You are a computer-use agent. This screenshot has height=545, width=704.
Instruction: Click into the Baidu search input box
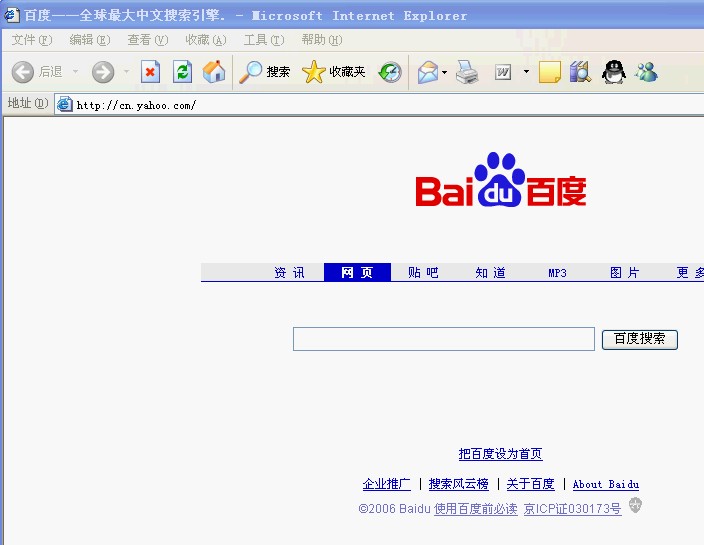(444, 339)
